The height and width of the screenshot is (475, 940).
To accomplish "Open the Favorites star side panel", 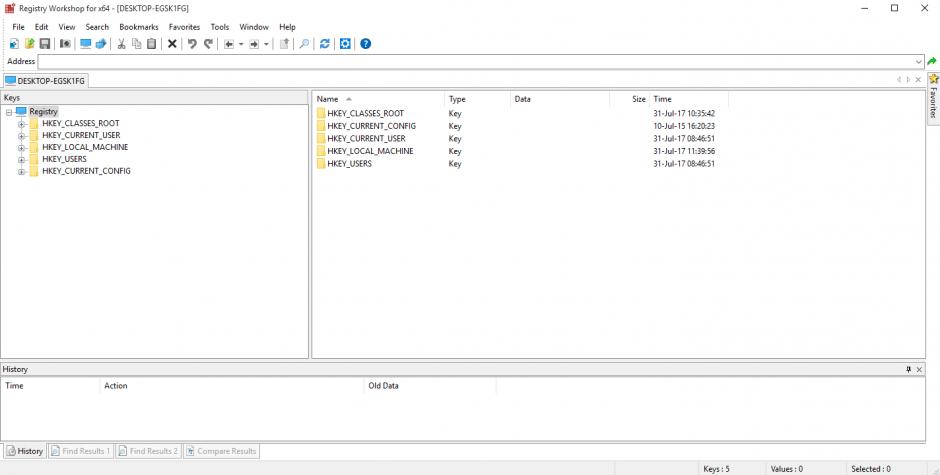I will click(933, 98).
